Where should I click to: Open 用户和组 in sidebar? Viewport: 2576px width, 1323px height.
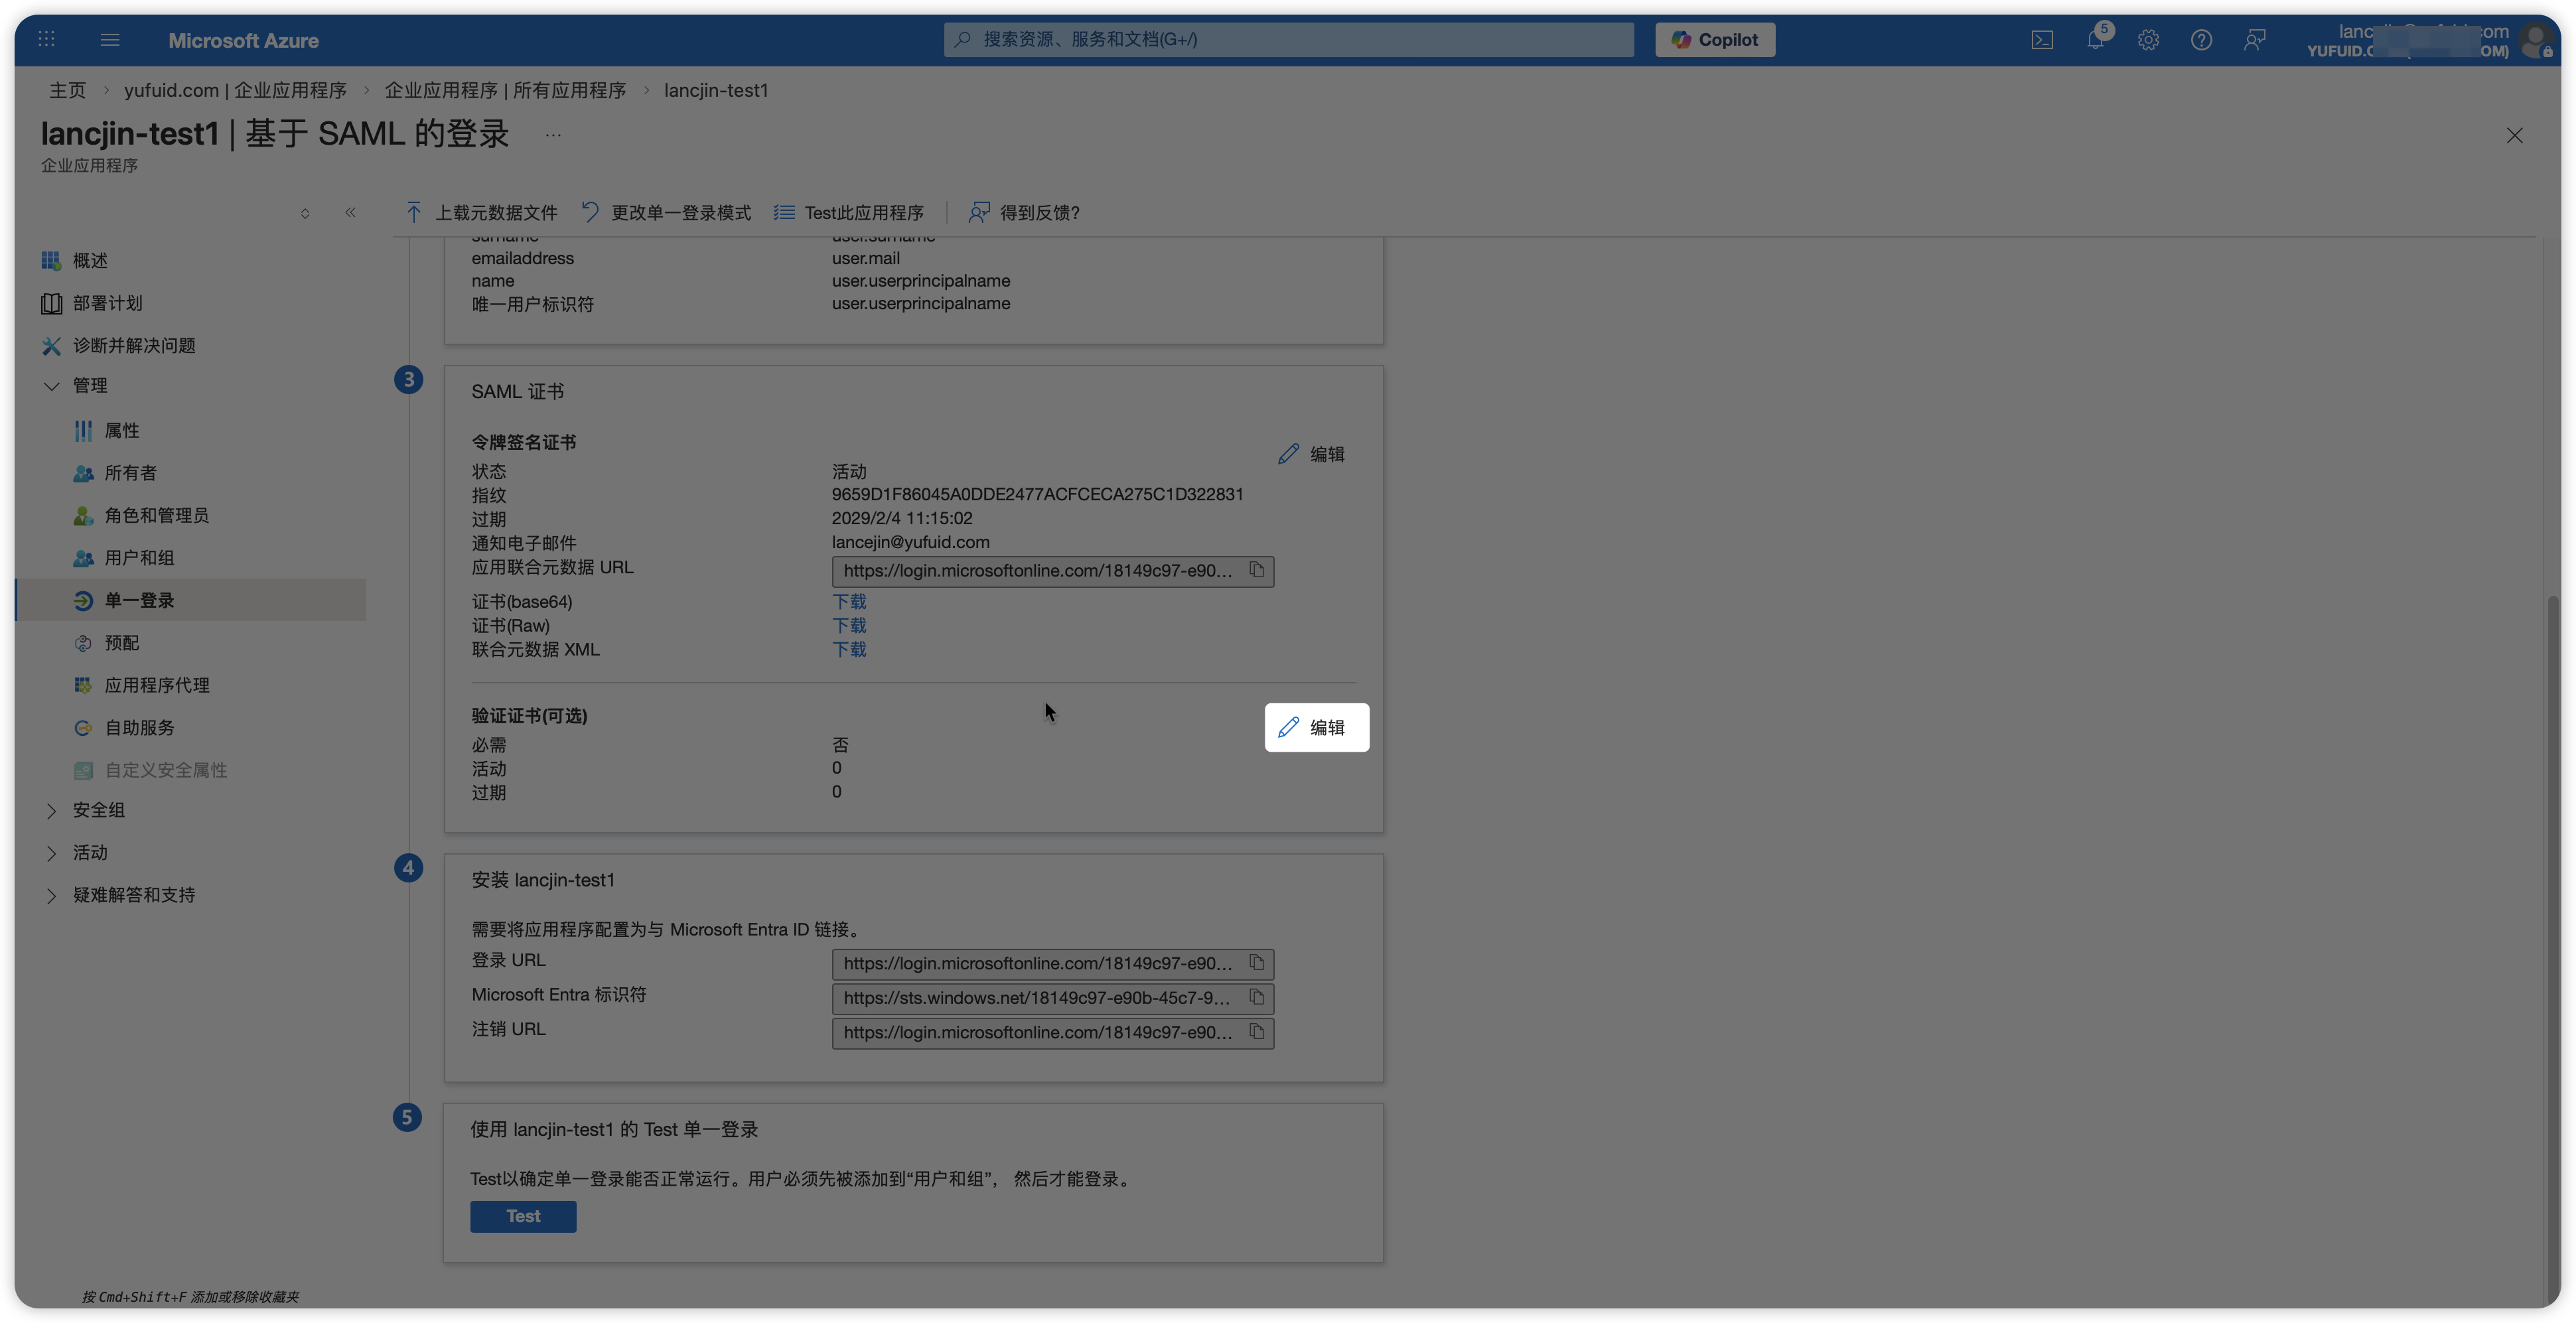tap(139, 558)
